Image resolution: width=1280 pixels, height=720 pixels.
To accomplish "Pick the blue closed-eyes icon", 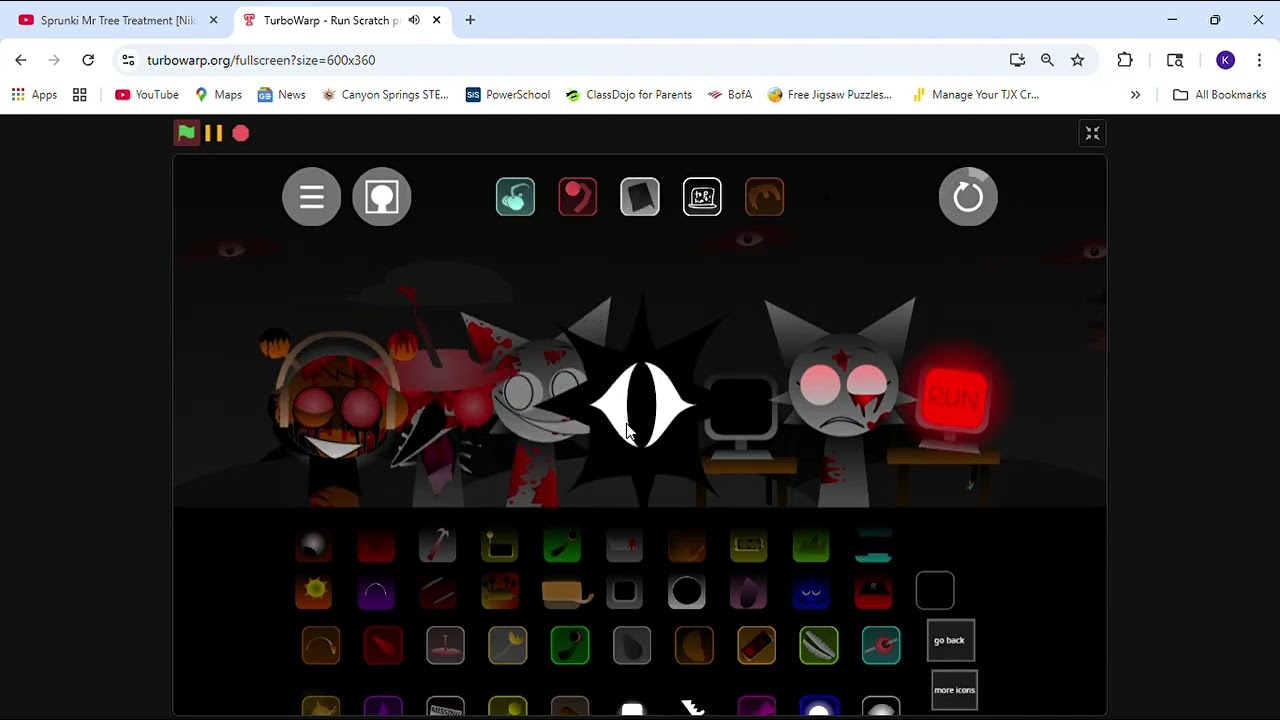I will point(811,591).
